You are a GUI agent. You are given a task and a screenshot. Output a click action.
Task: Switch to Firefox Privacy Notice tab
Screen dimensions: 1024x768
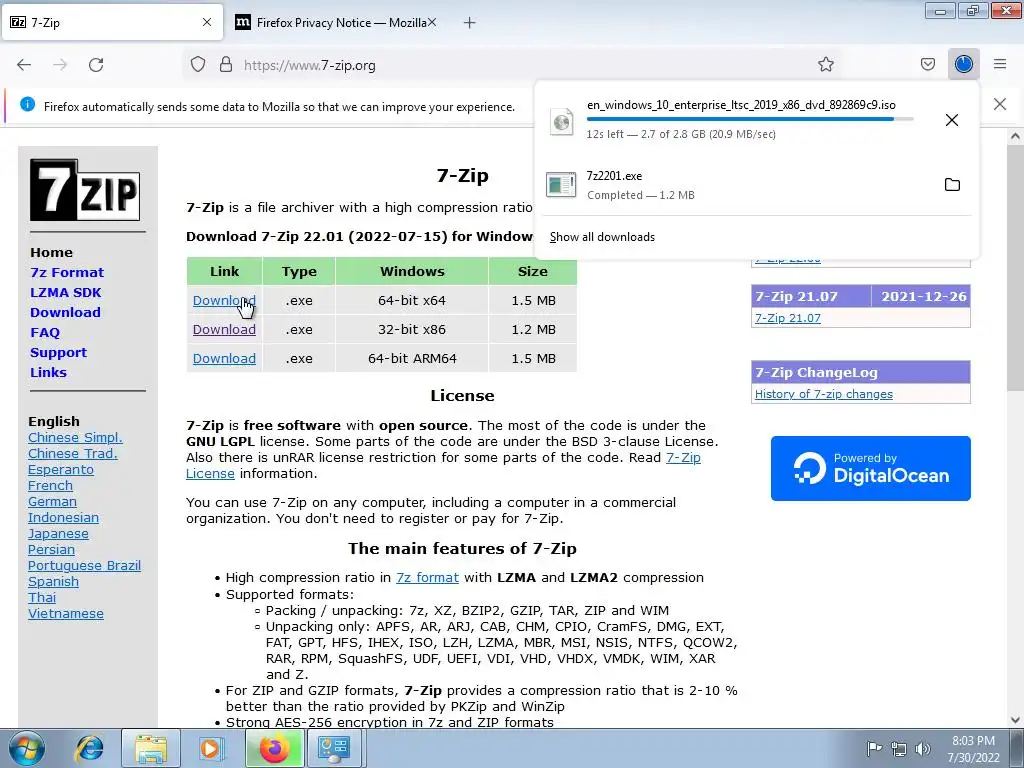(x=335, y=22)
